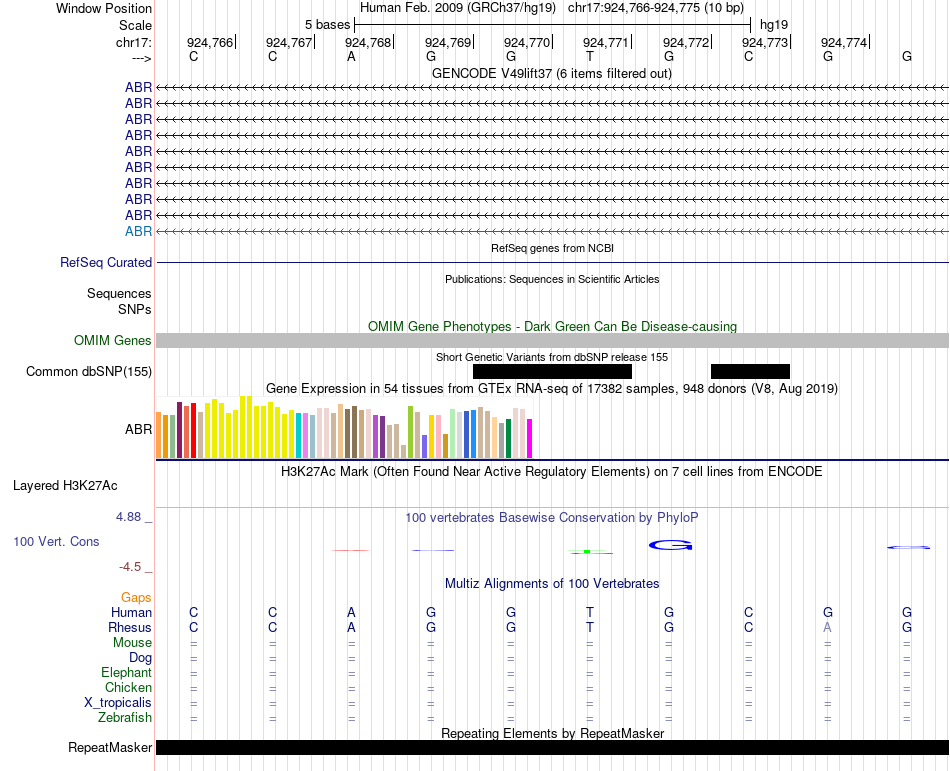Screen dimensions: 950x771
Task: Click the 'Dog' species label
Action: click(x=140, y=658)
